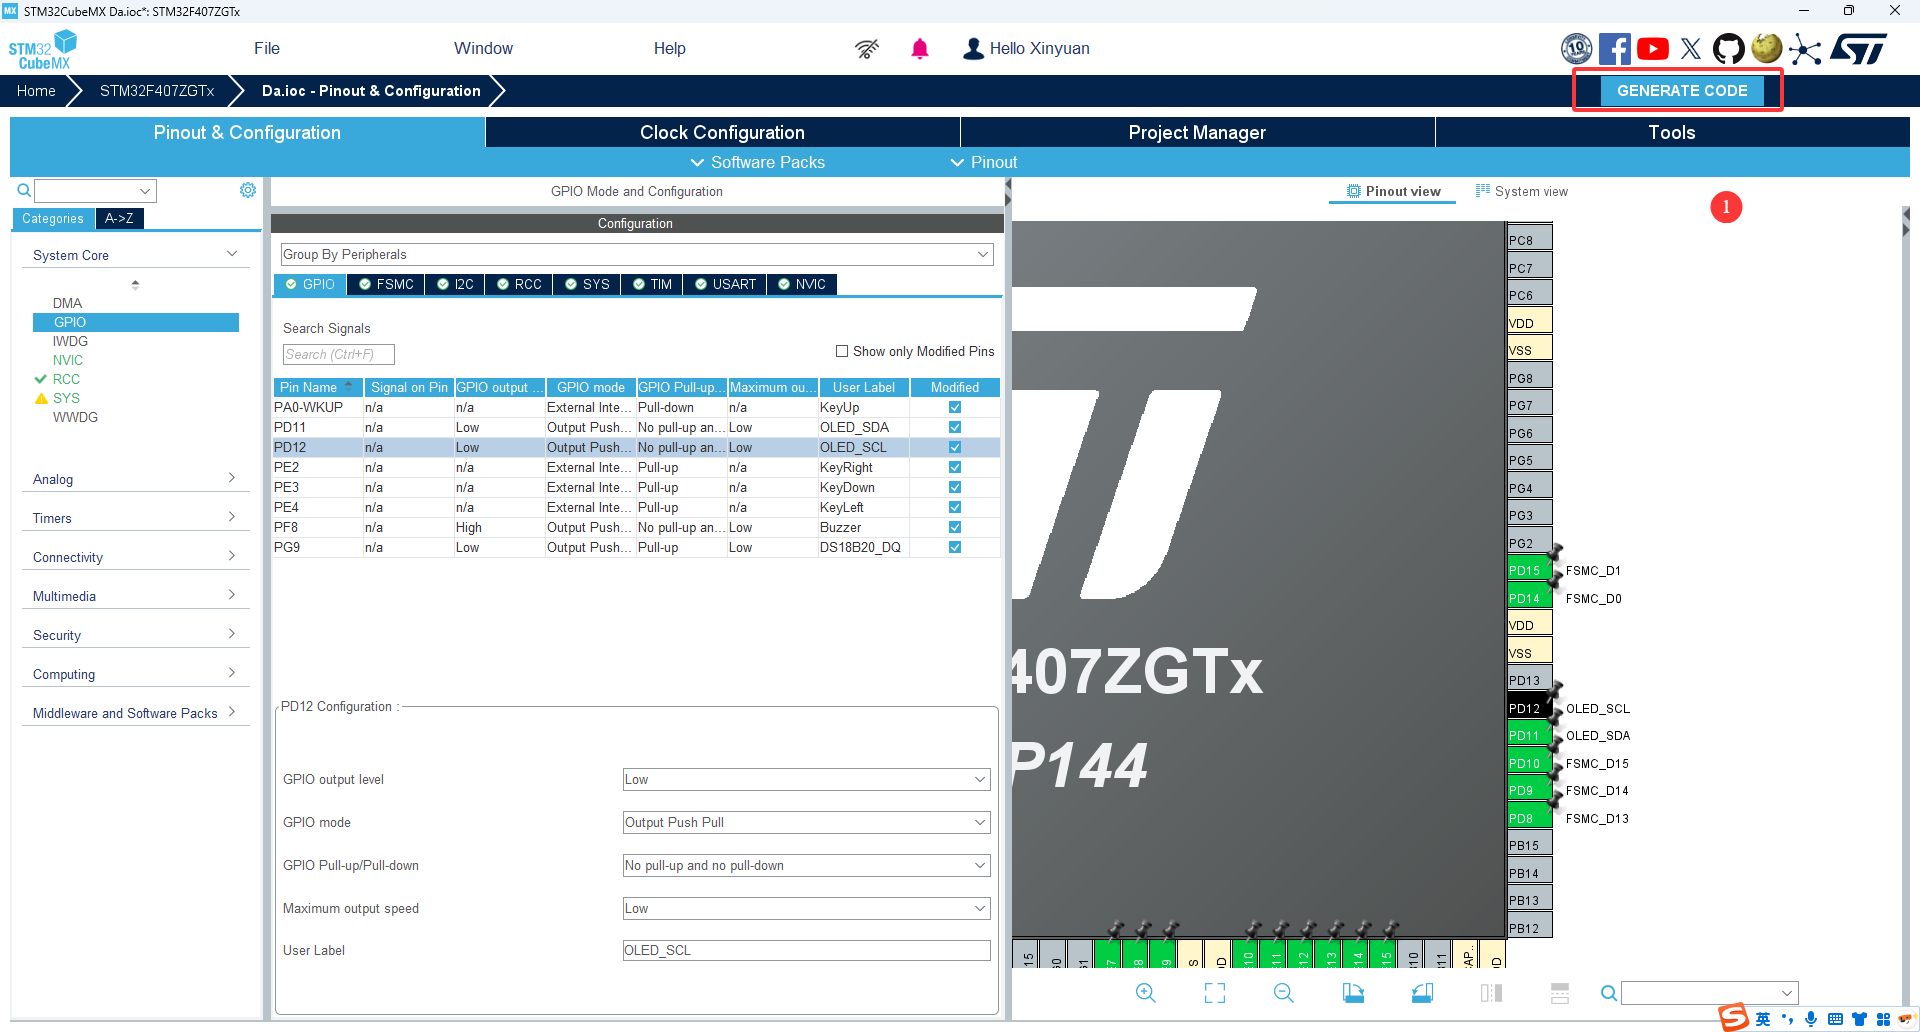1920x1032 pixels.
Task: Fit chip pinout to the view
Action: pyautogui.click(x=1215, y=993)
